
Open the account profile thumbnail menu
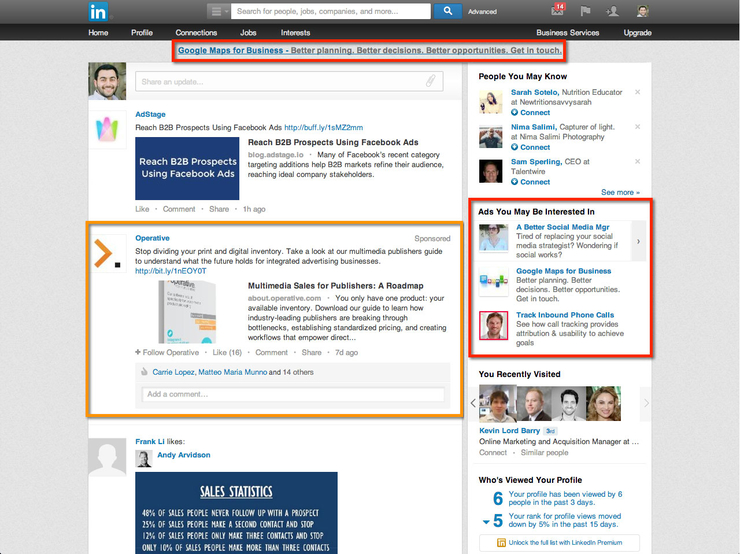point(642,11)
